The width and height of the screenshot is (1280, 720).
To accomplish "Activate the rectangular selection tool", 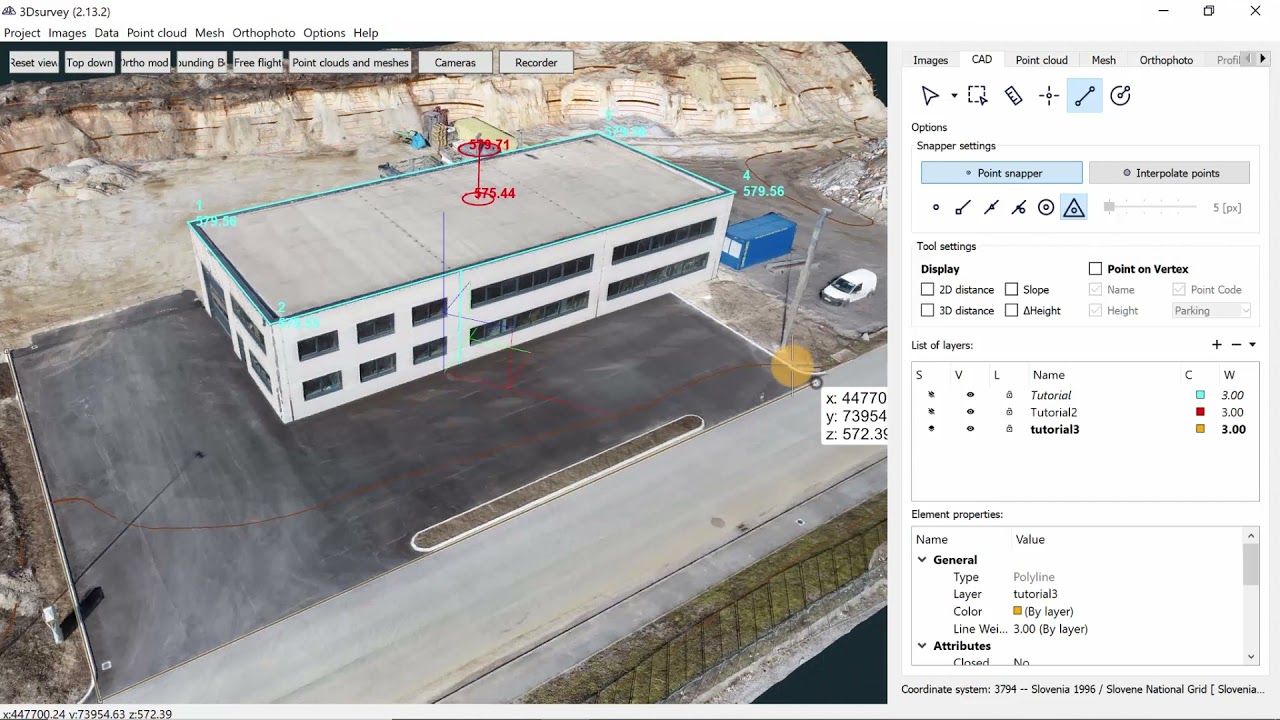I will [977, 95].
